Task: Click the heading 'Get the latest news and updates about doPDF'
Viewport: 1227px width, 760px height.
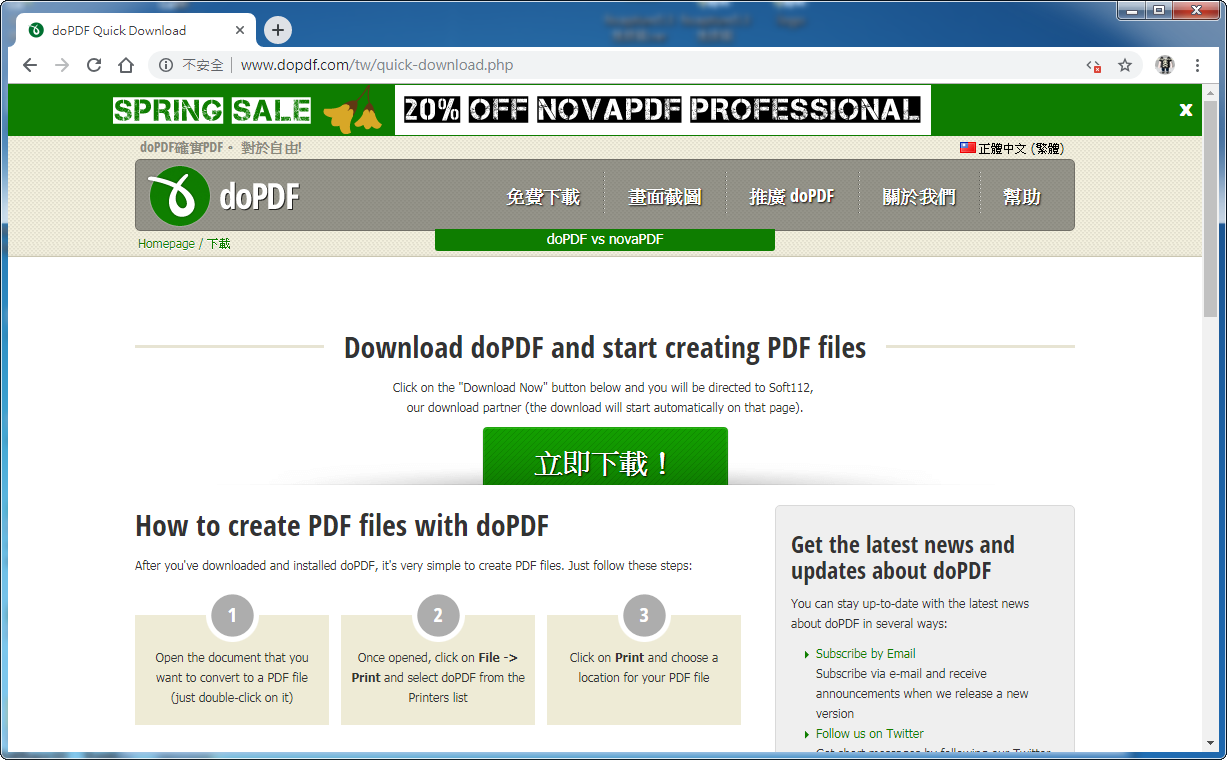Action: [x=903, y=558]
